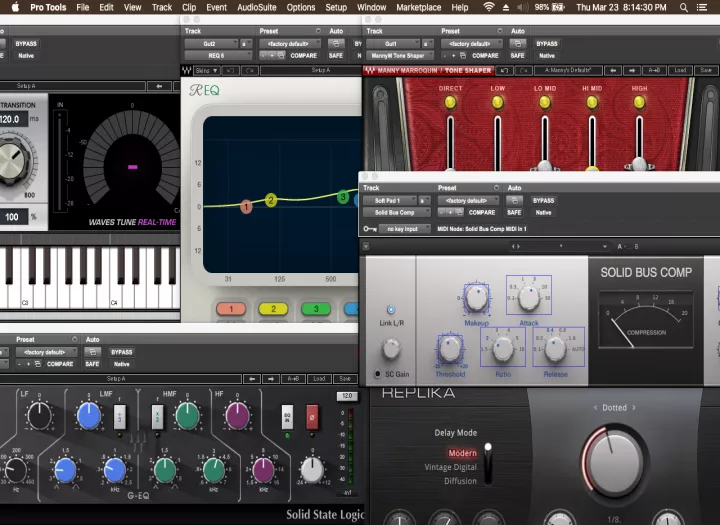This screenshot has height=525, width=720.
Task: Click Load button in Tone Shaper toolbar
Action: coord(680,70)
